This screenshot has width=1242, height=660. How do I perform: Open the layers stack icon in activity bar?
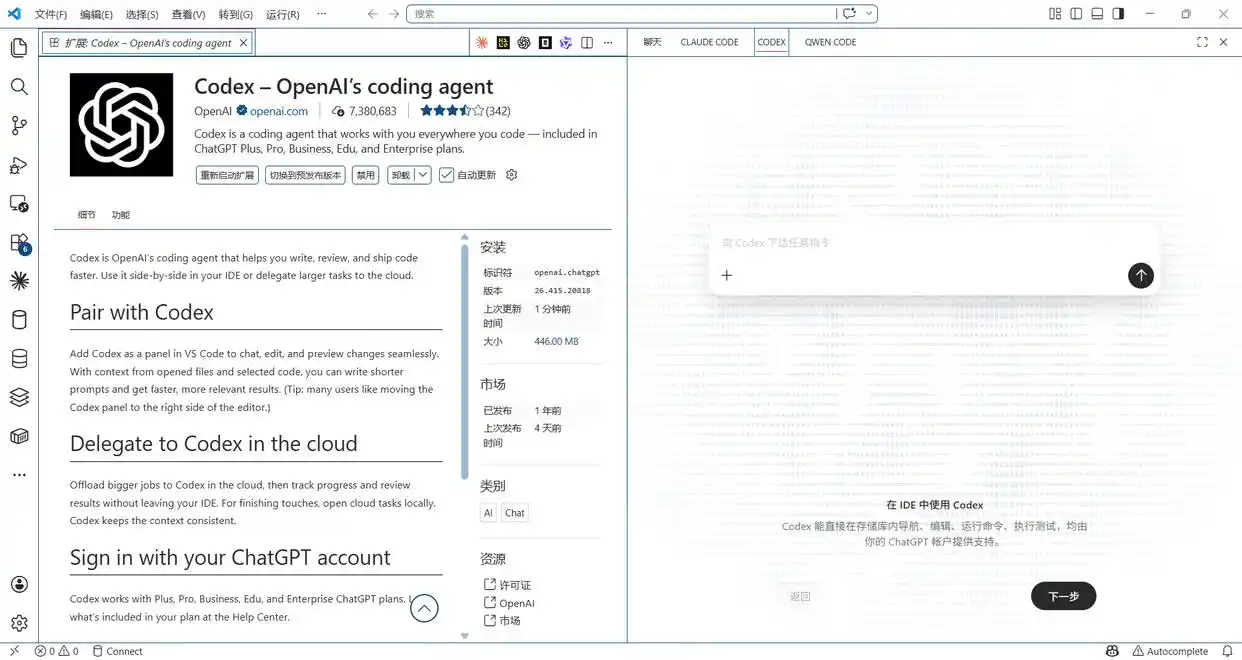click(19, 397)
